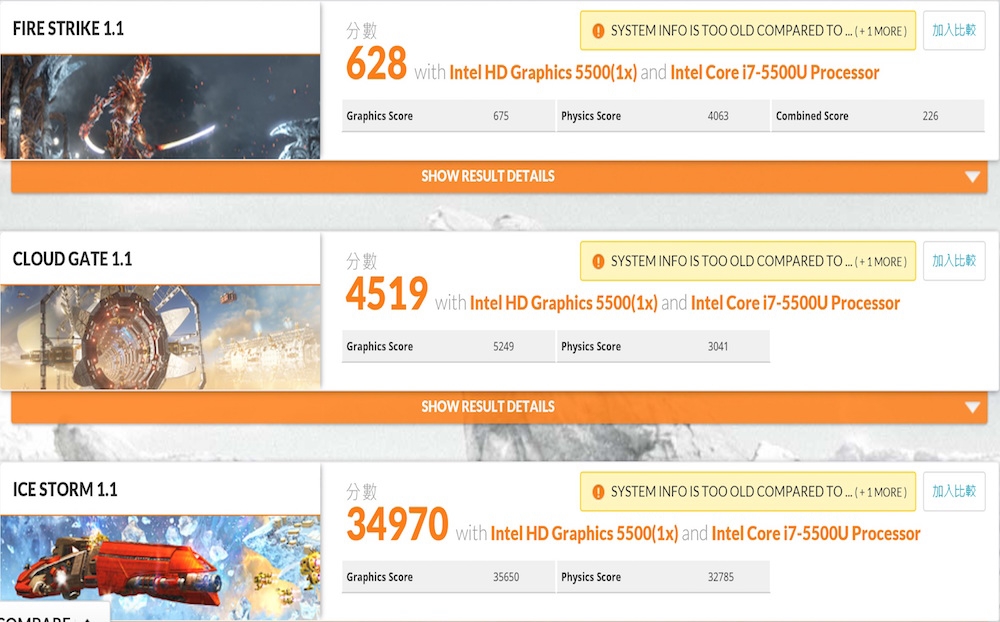
Task: Expand Cloud Gate result details arrow
Action: click(972, 407)
